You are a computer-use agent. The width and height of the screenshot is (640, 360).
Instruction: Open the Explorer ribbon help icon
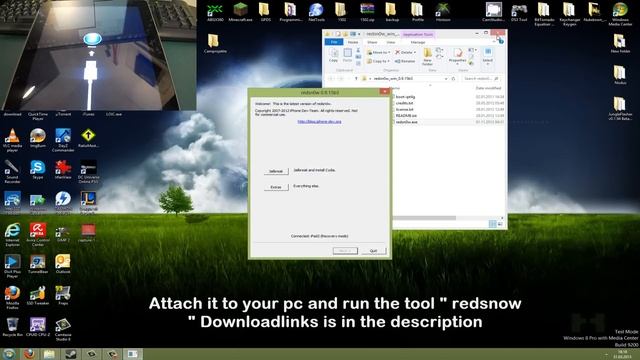pos(501,42)
